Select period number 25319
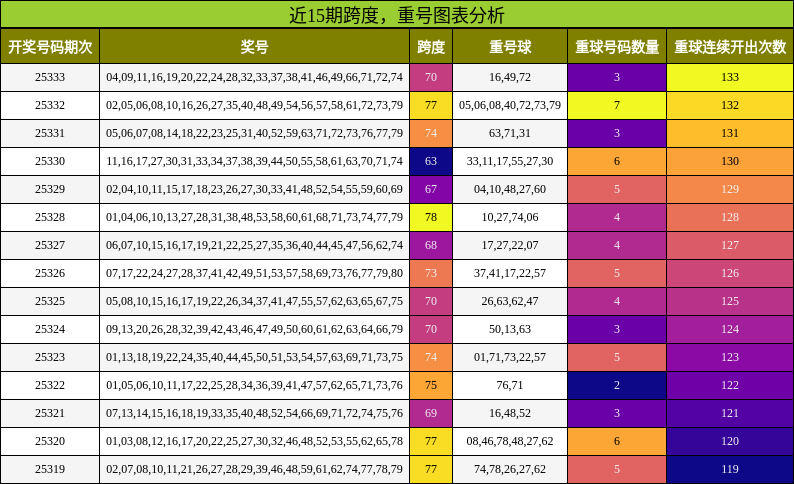The height and width of the screenshot is (484, 794). [50, 469]
